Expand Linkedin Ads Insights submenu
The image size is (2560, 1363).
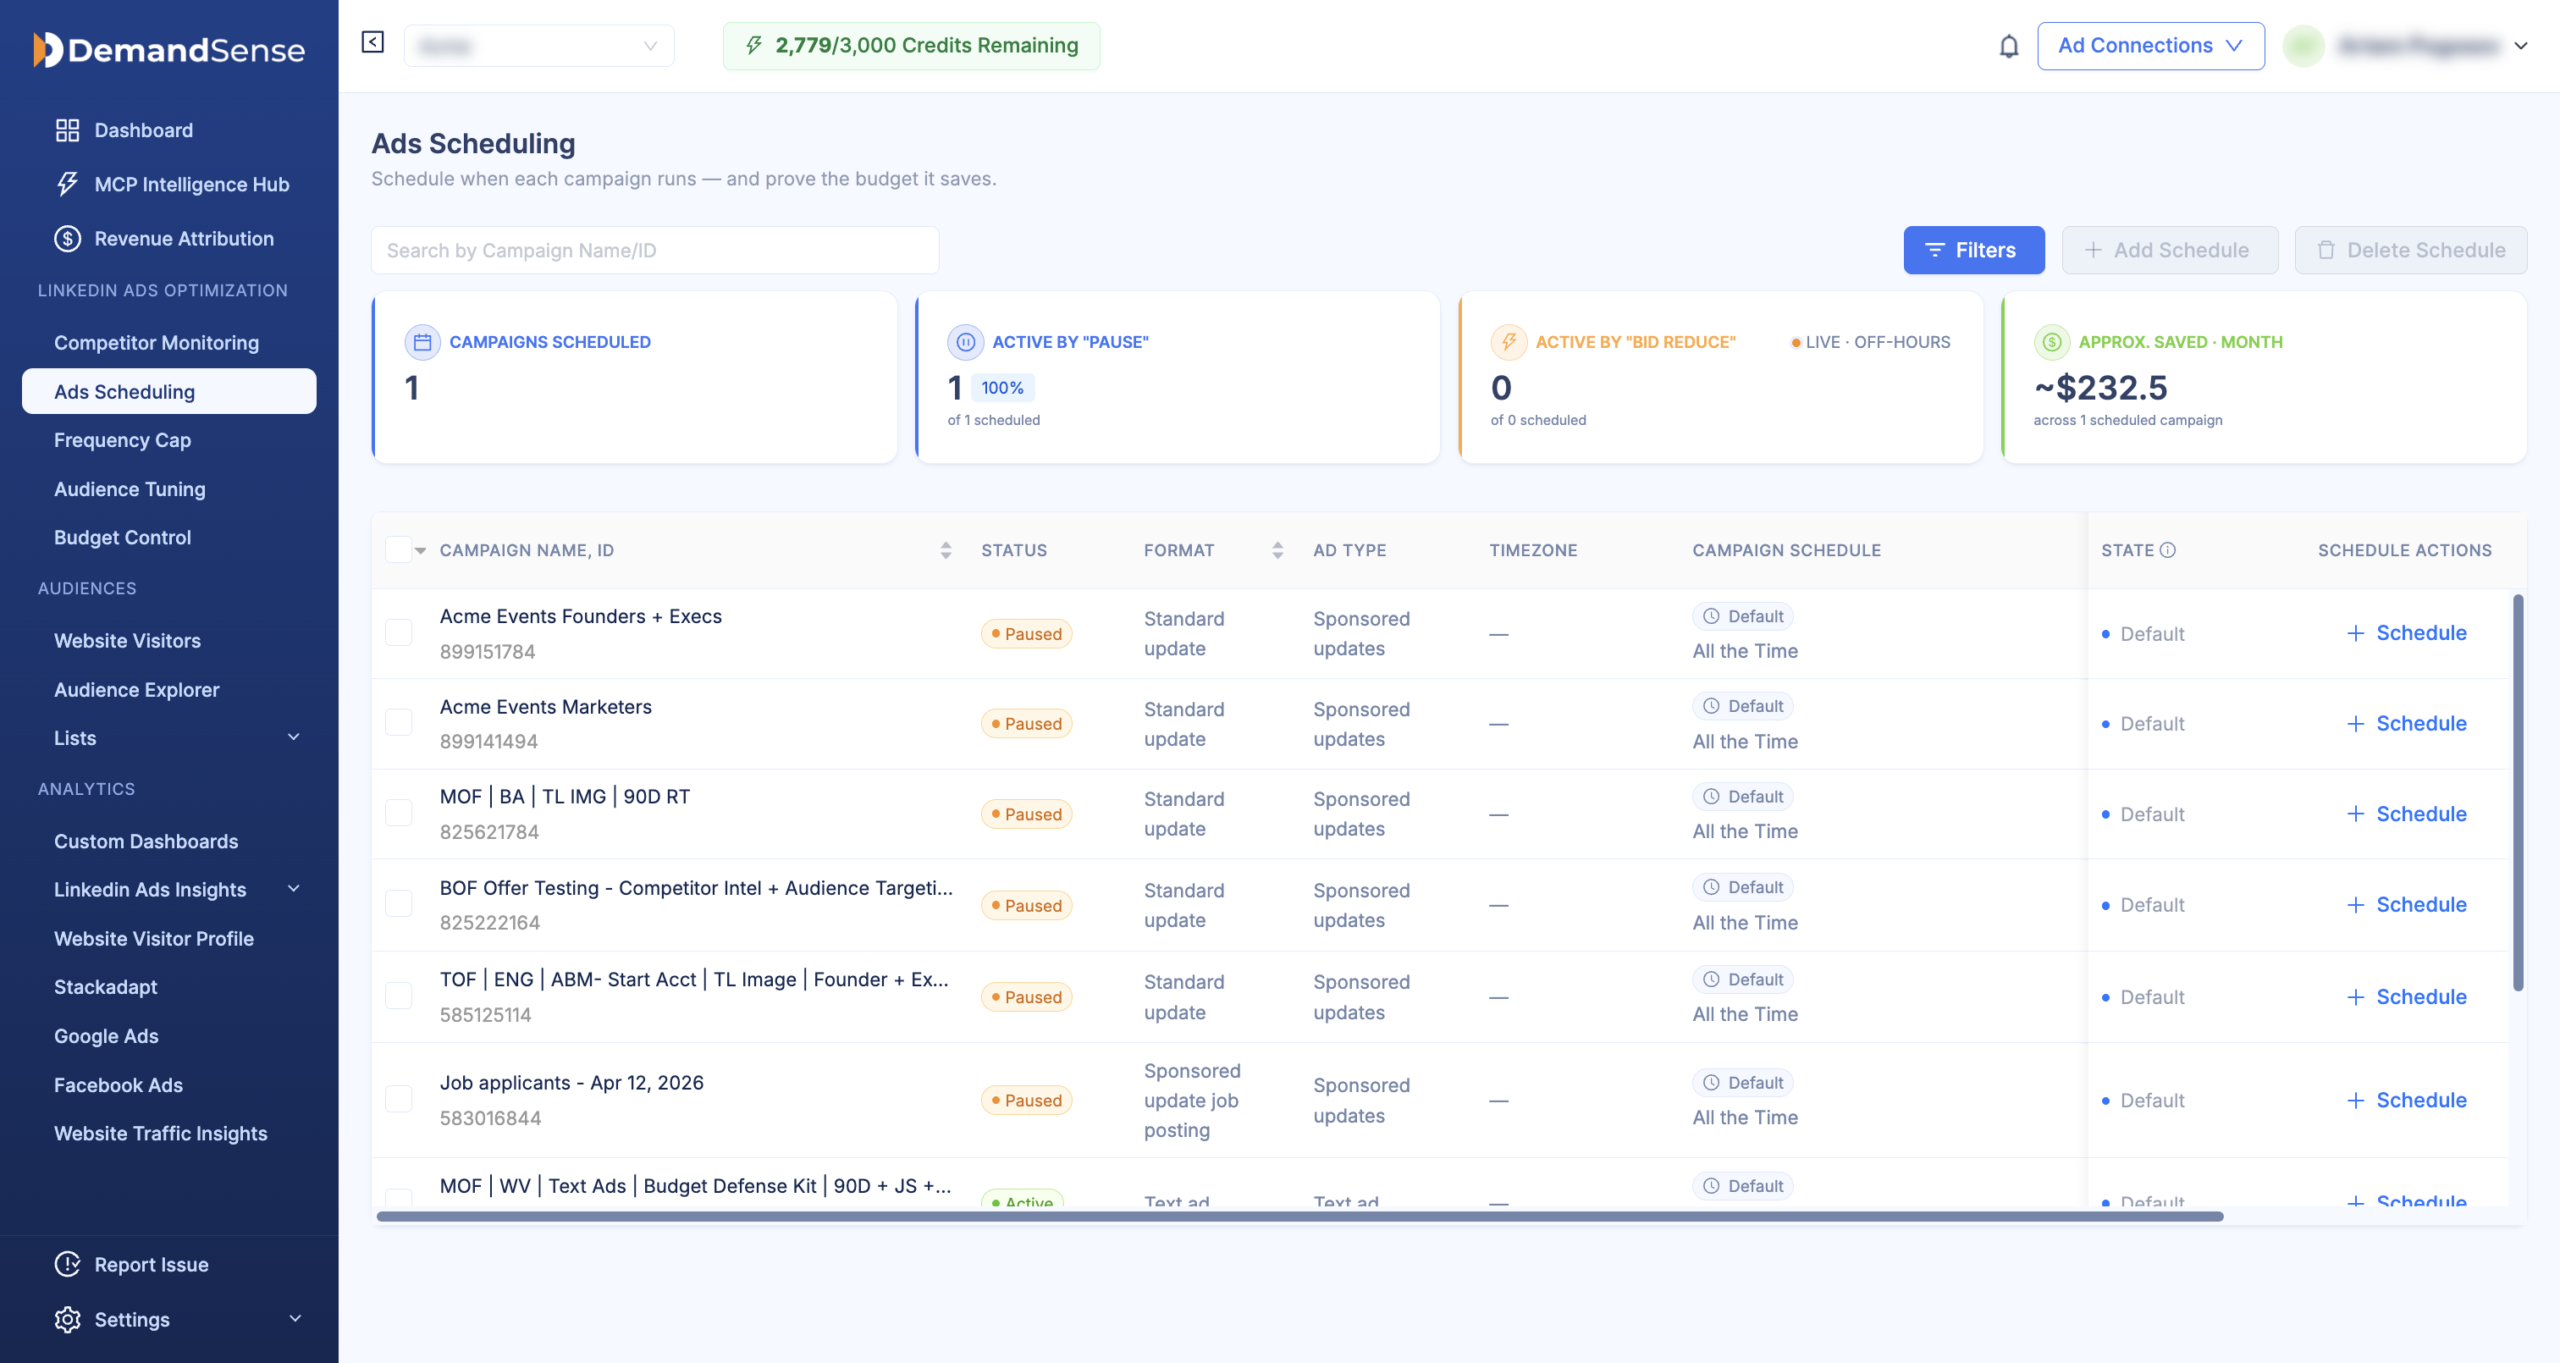point(294,889)
